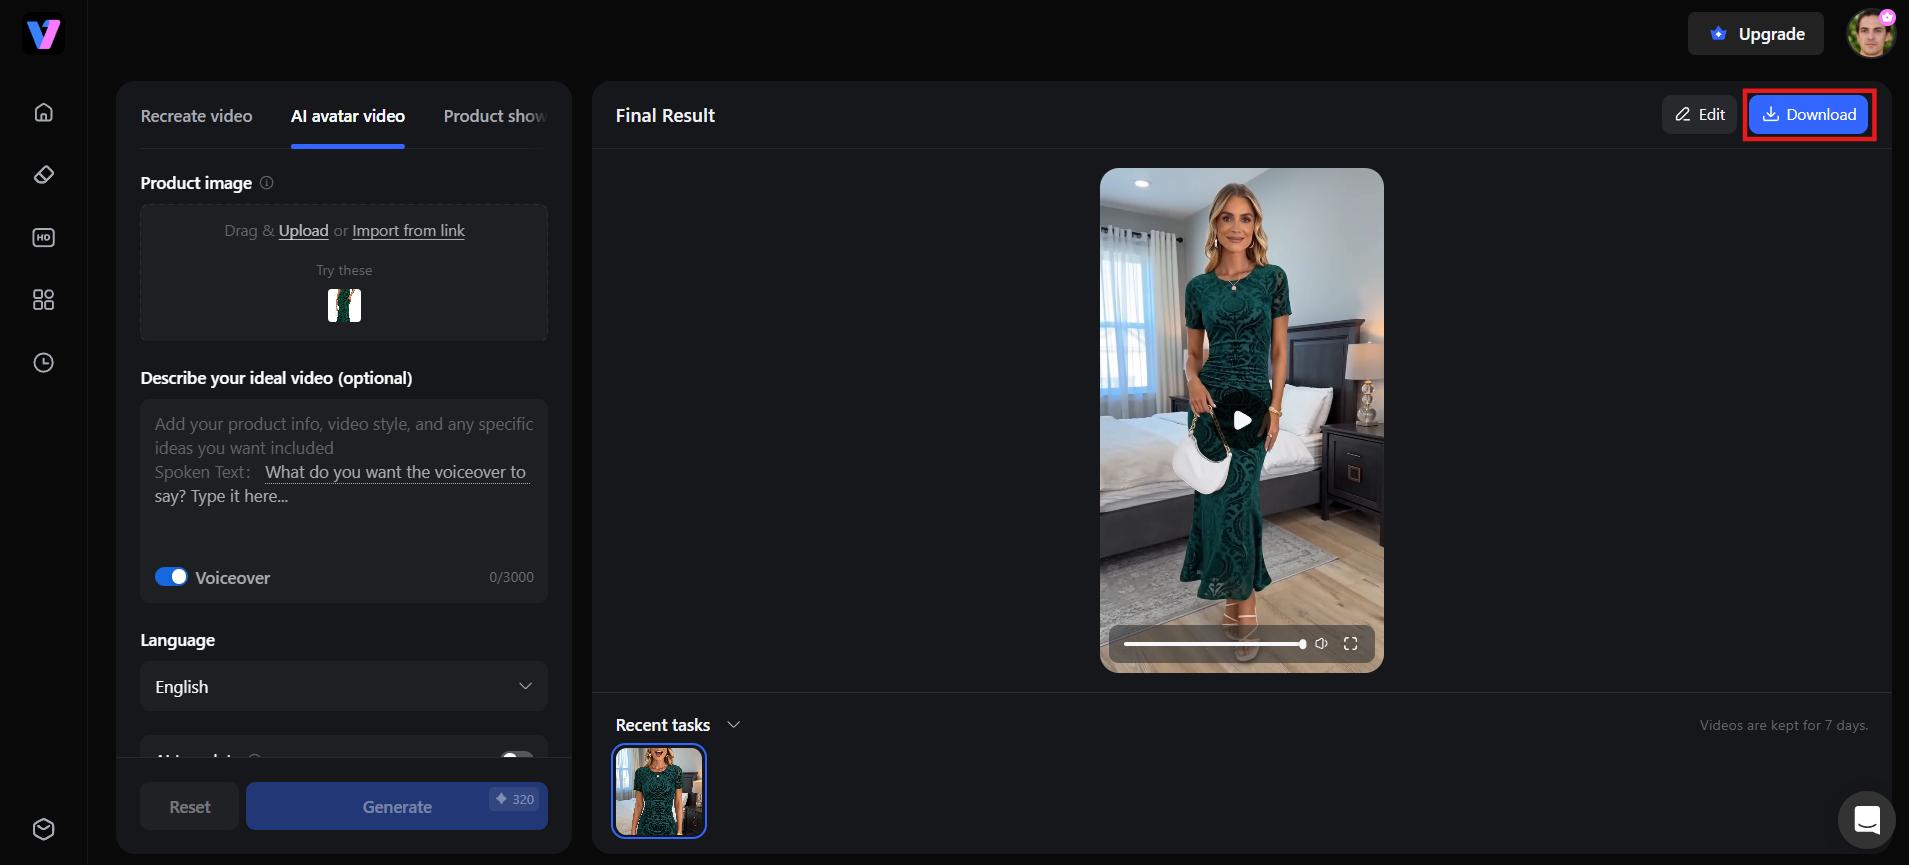Select the green dress recent task thumbnail
The height and width of the screenshot is (865, 1909).
click(659, 791)
